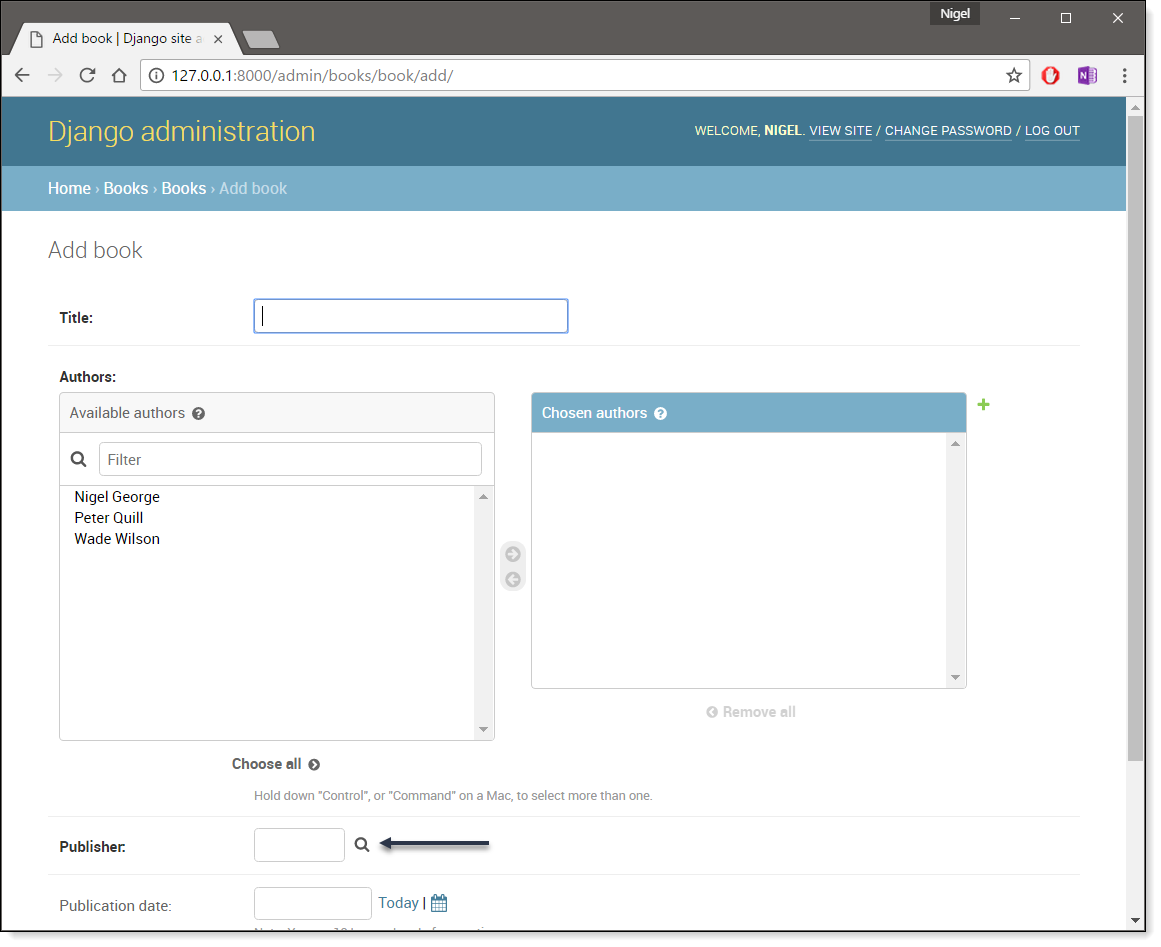Select Wade Wilson in available authors
The image size is (1161, 947).
click(117, 539)
